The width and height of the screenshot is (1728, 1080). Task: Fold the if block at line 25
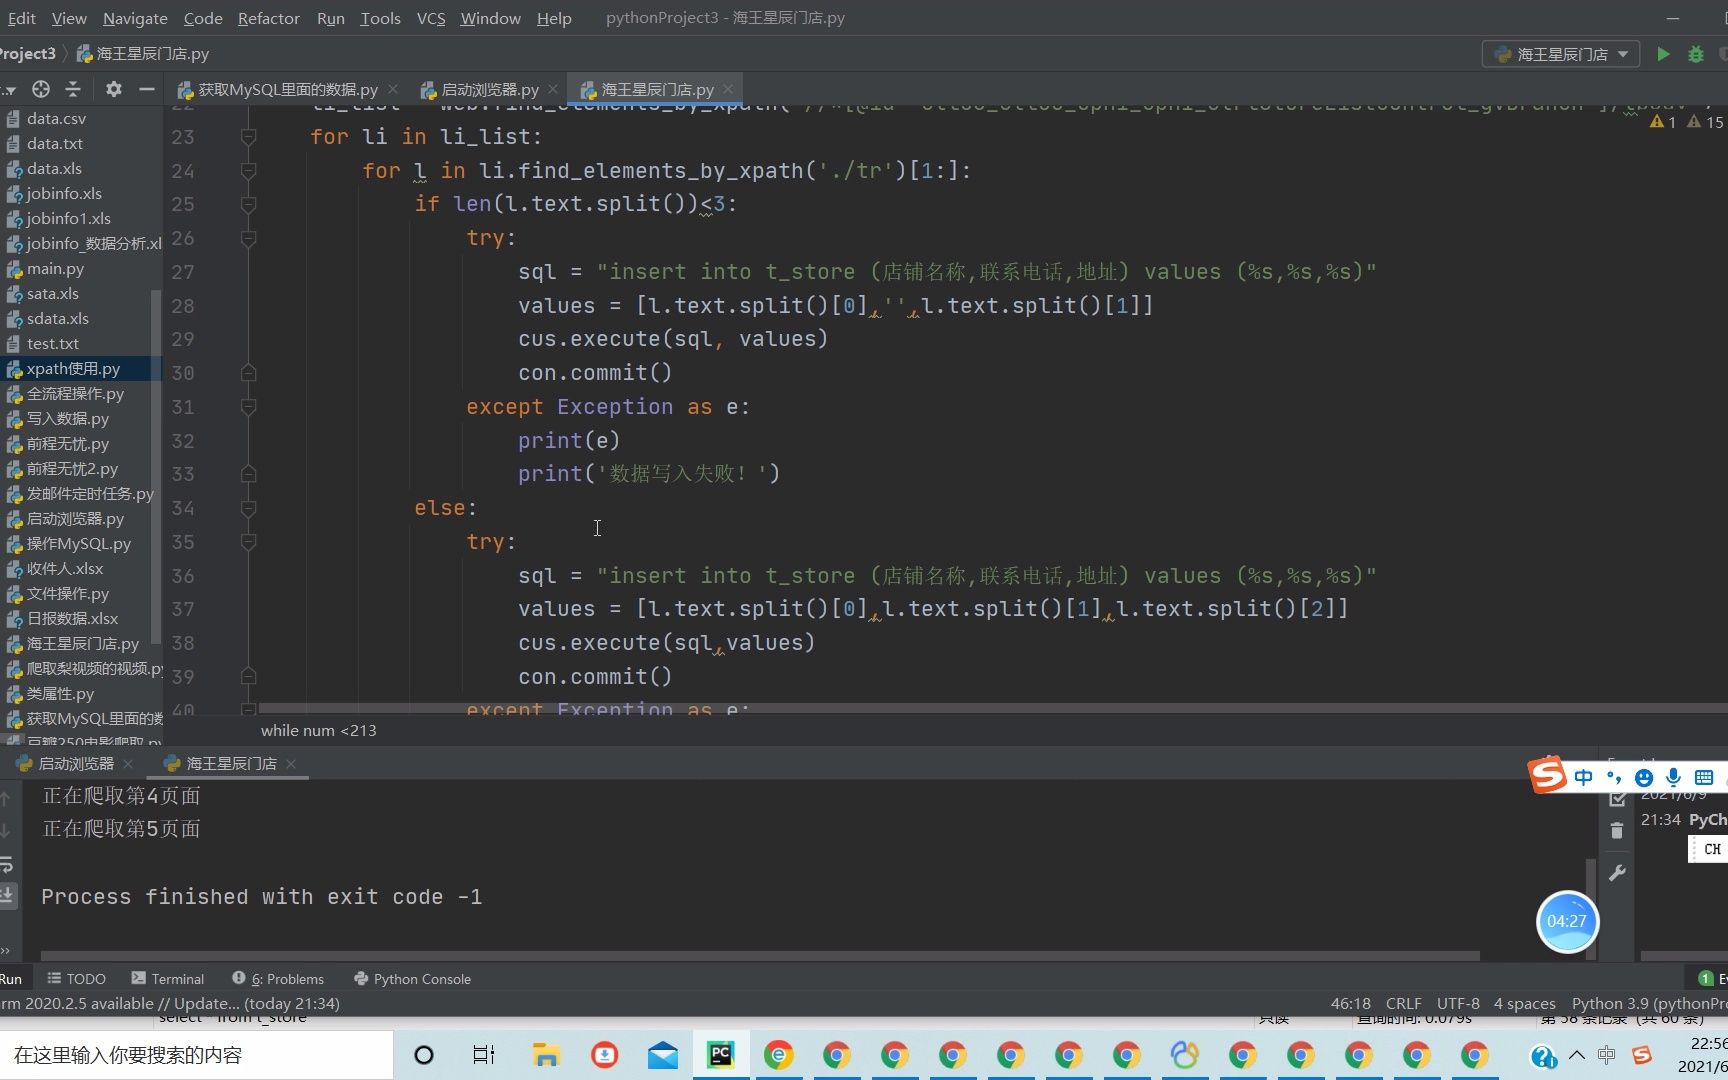click(x=249, y=204)
